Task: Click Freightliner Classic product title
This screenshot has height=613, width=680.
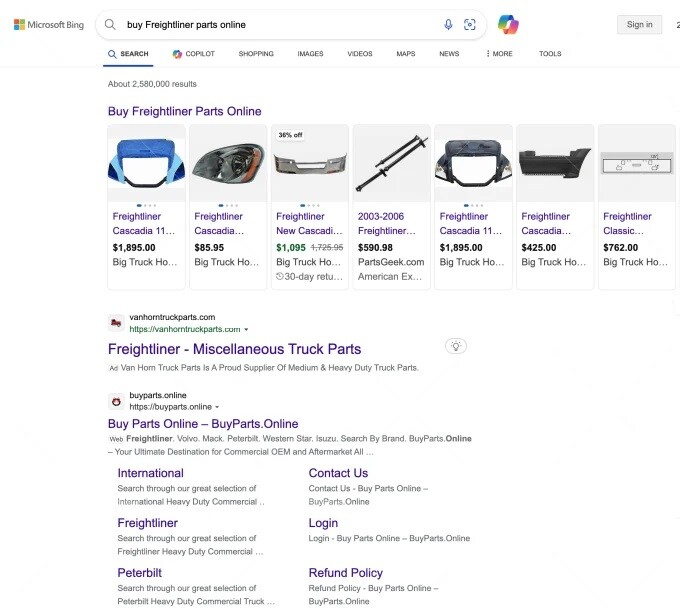Action: tap(627, 223)
